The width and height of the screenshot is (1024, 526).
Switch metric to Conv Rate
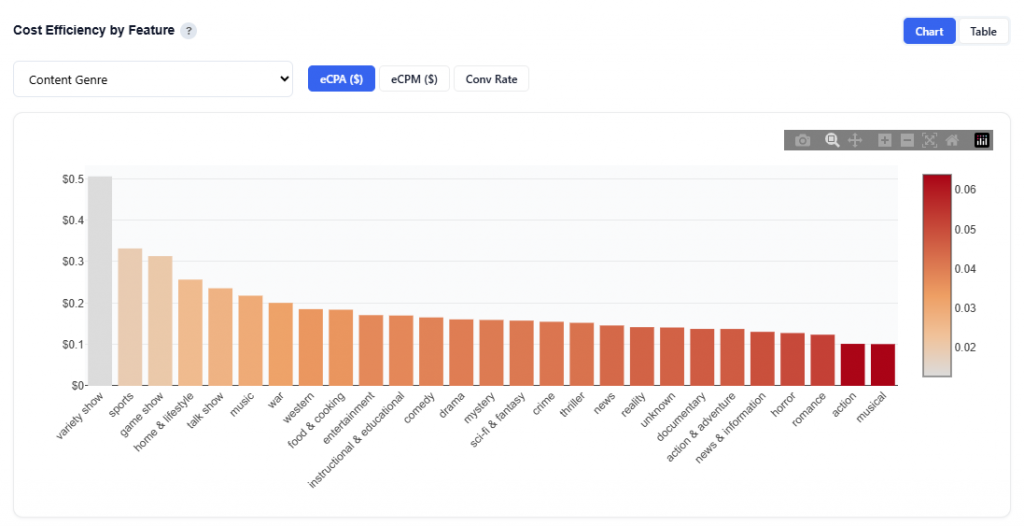(x=491, y=79)
